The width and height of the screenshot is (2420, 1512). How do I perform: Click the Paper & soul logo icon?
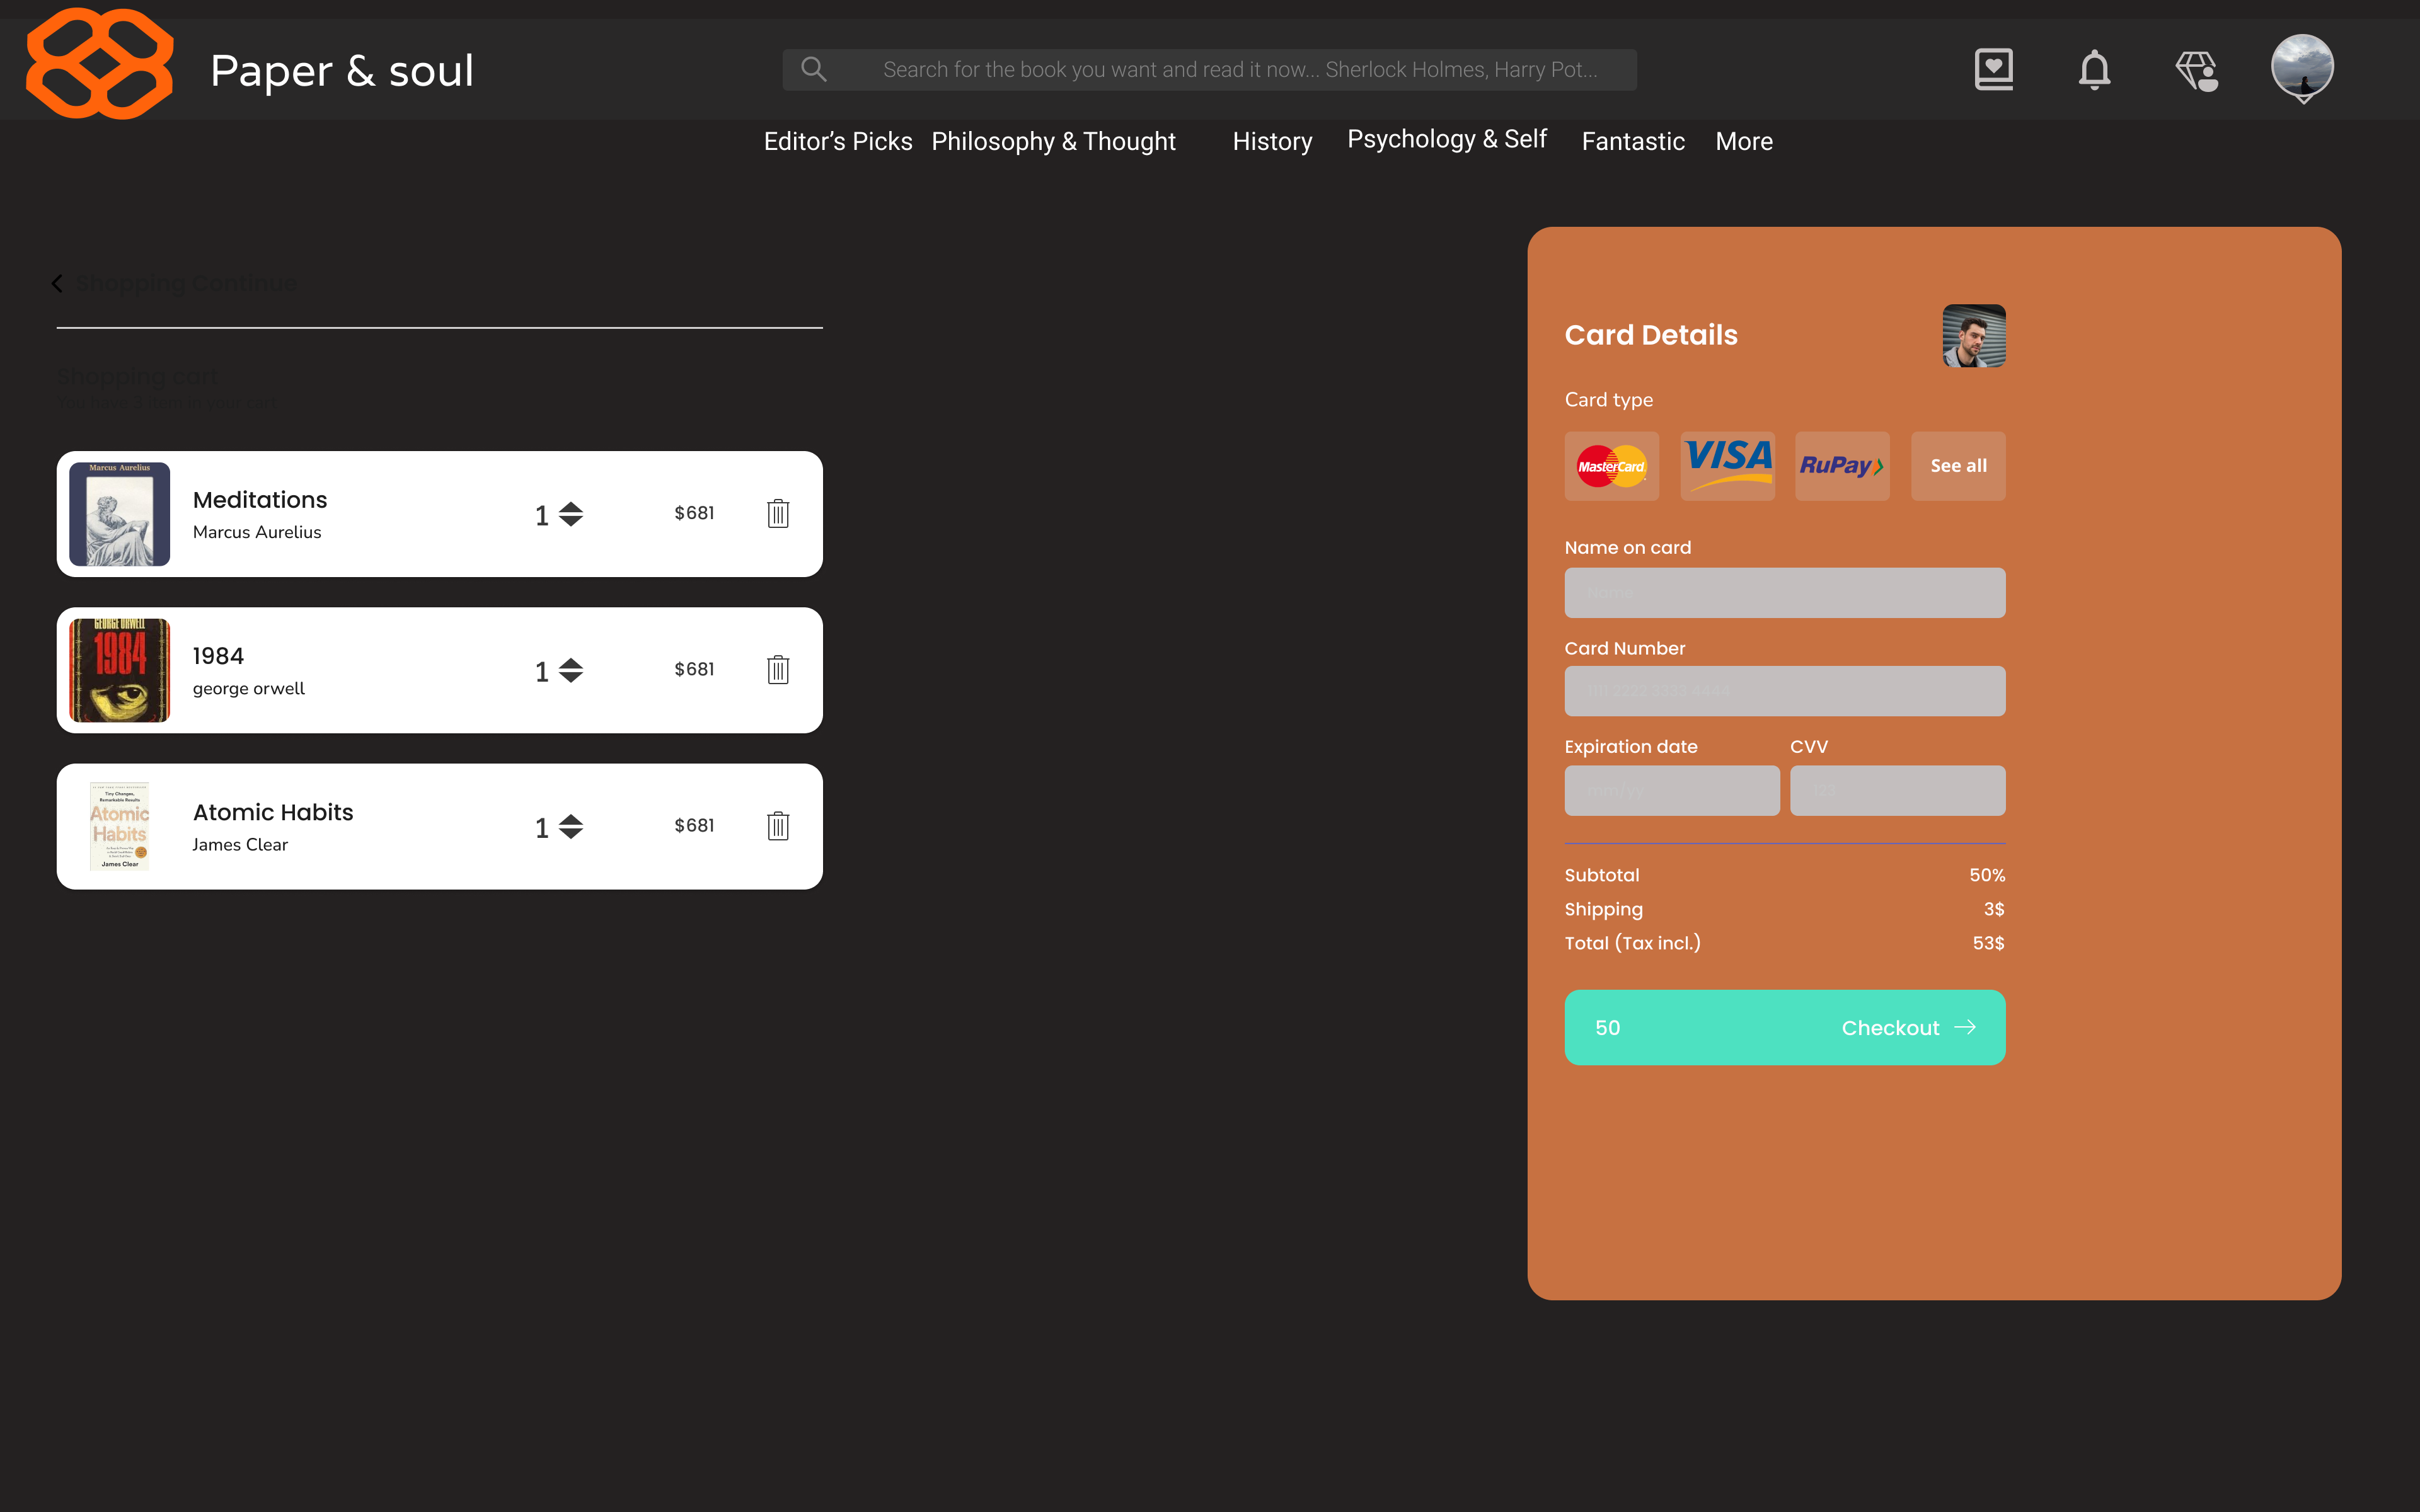(x=99, y=64)
